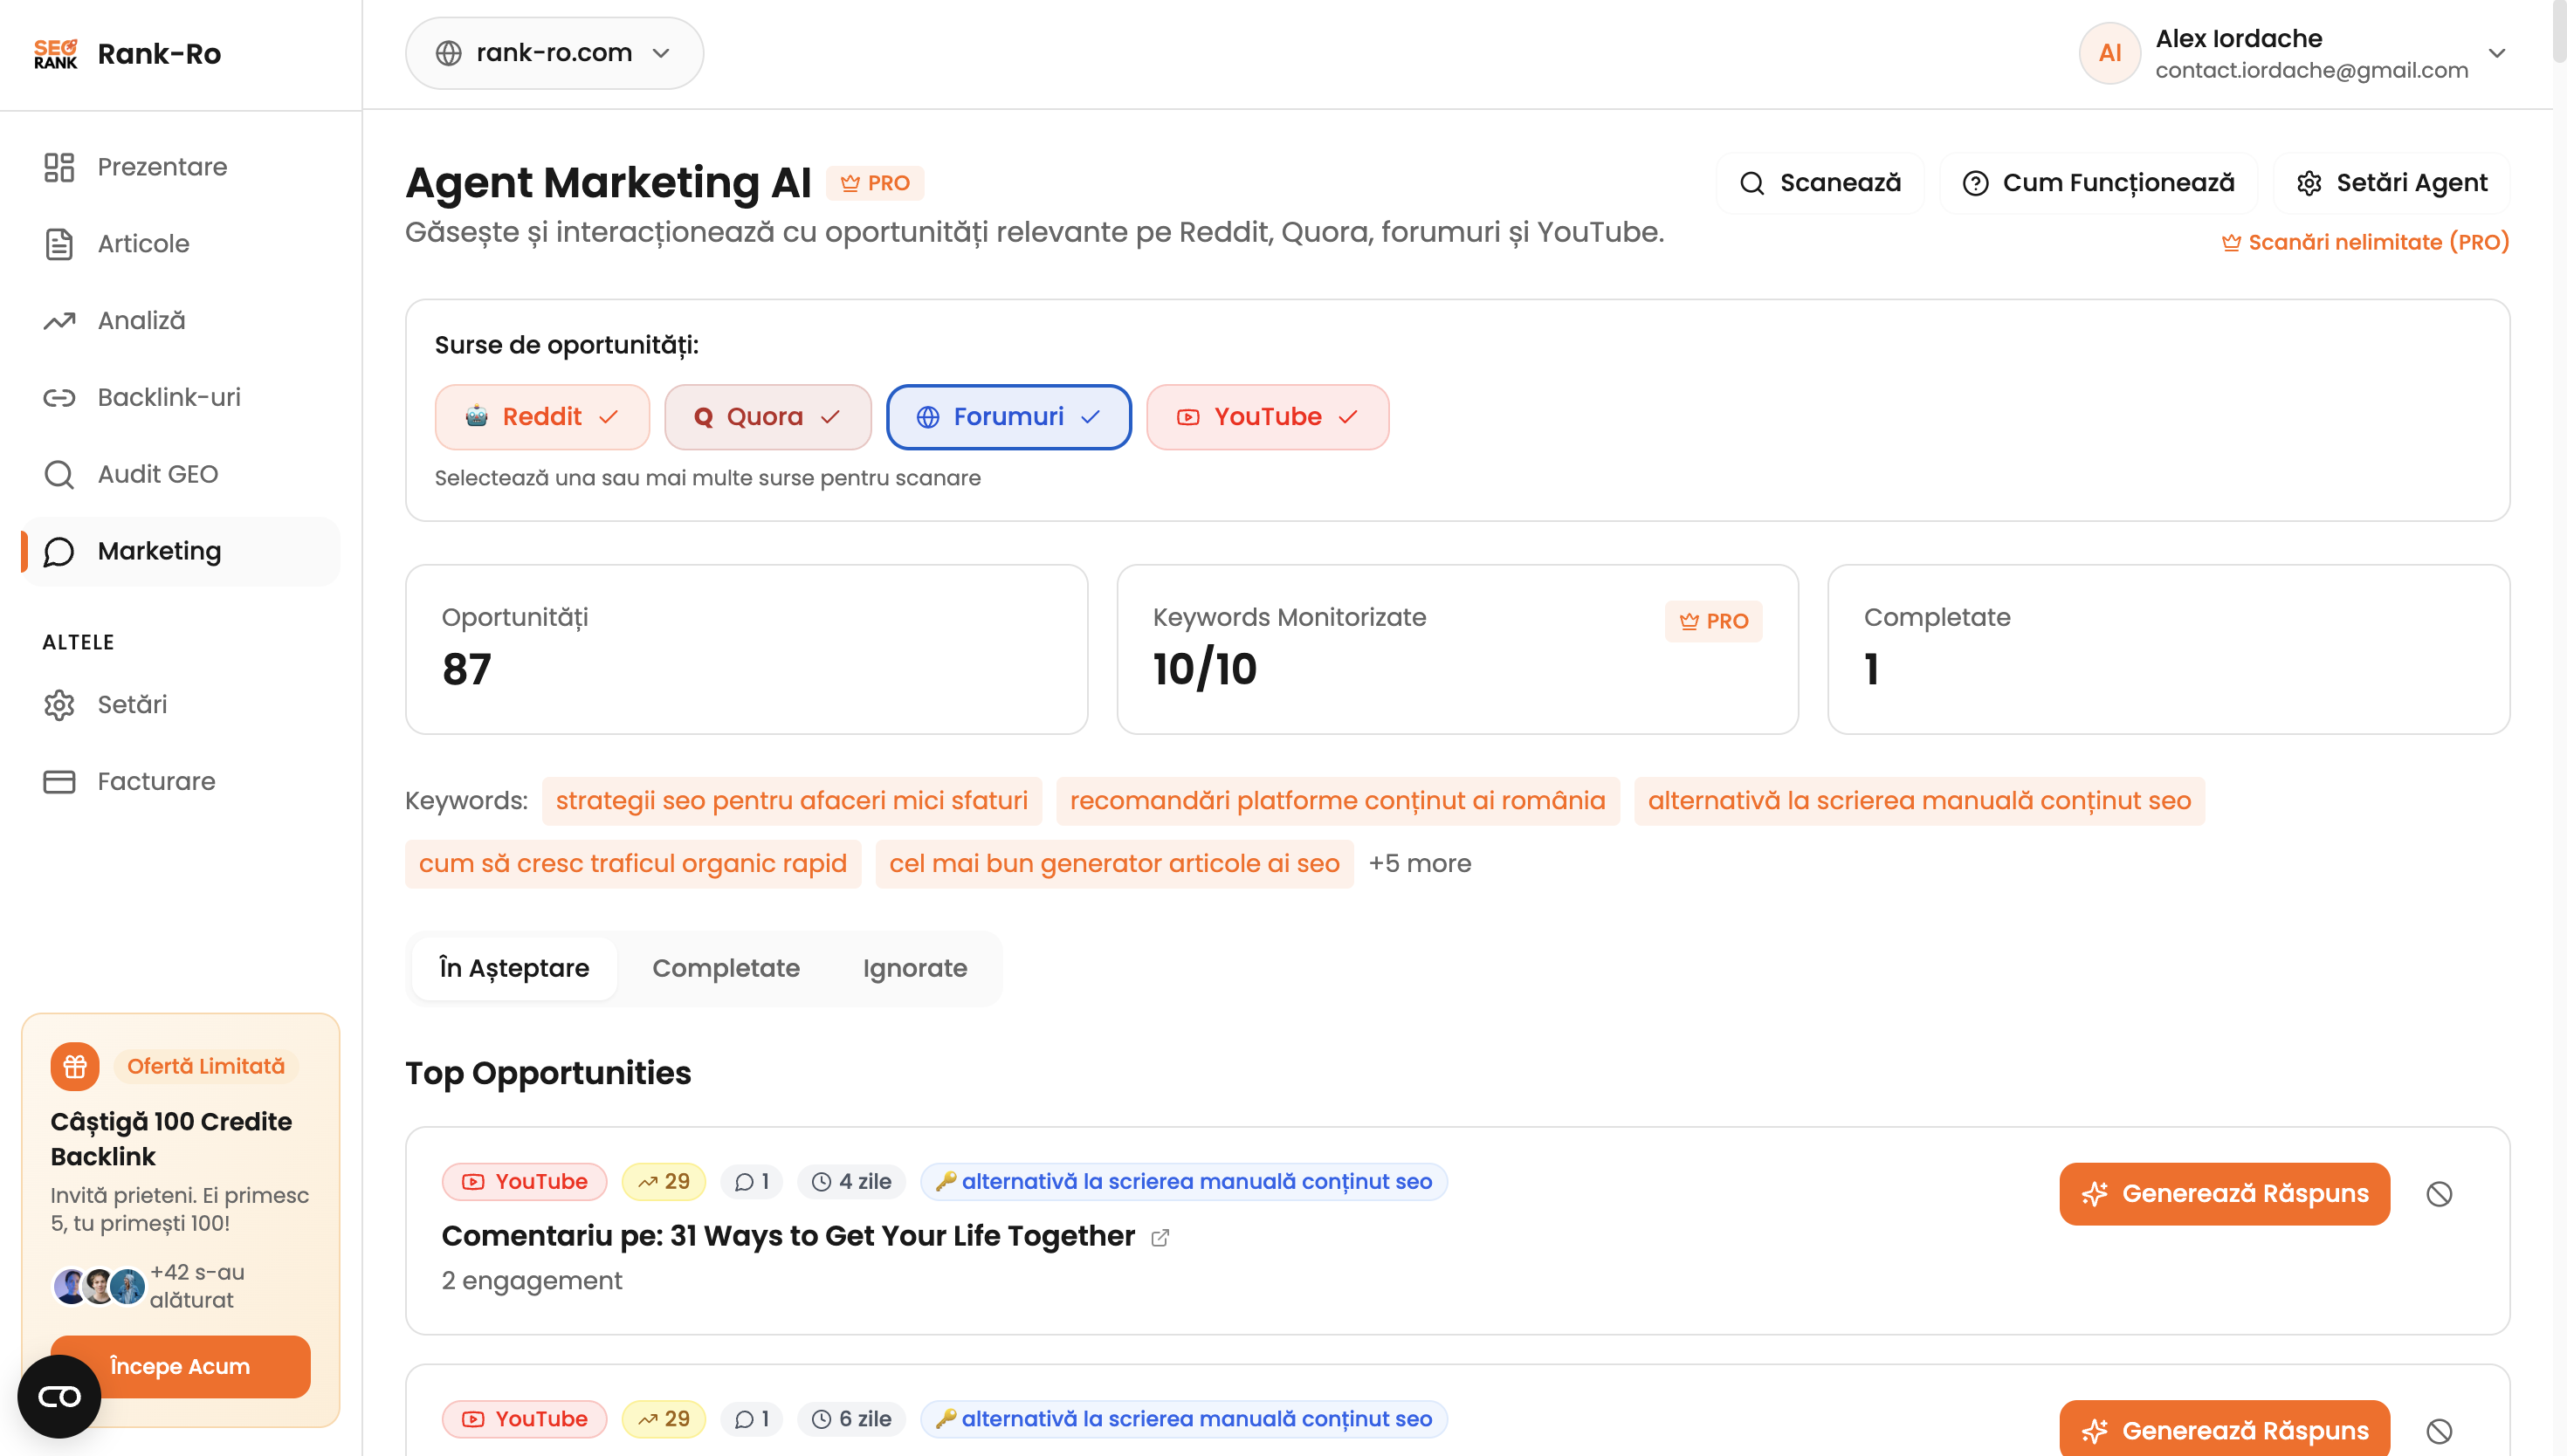Screen dimensions: 2567x1456
Task: Click the page vertical scrollbar
Action: coord(2558,30)
